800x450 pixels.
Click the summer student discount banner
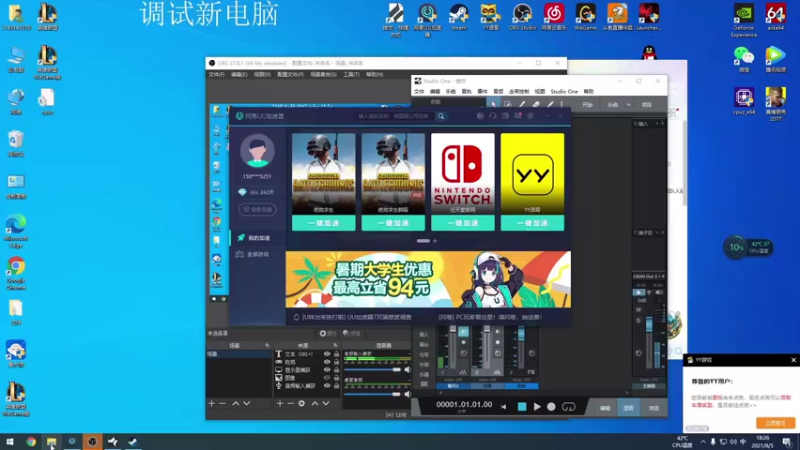pos(428,279)
